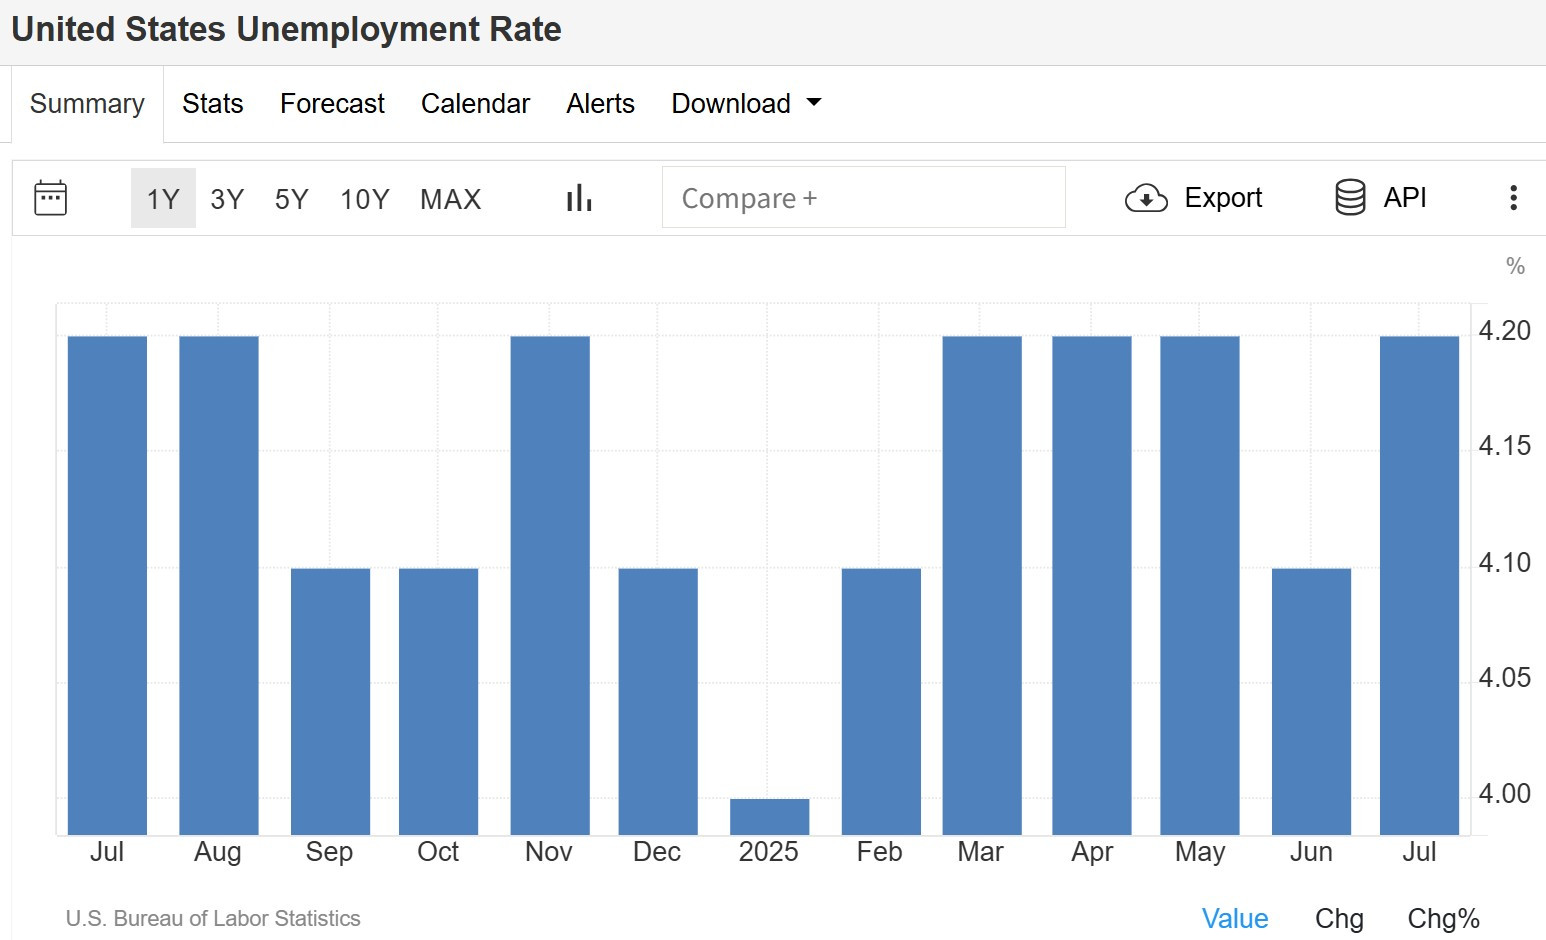Open the Forecast tab
The image size is (1546, 940).
332,103
